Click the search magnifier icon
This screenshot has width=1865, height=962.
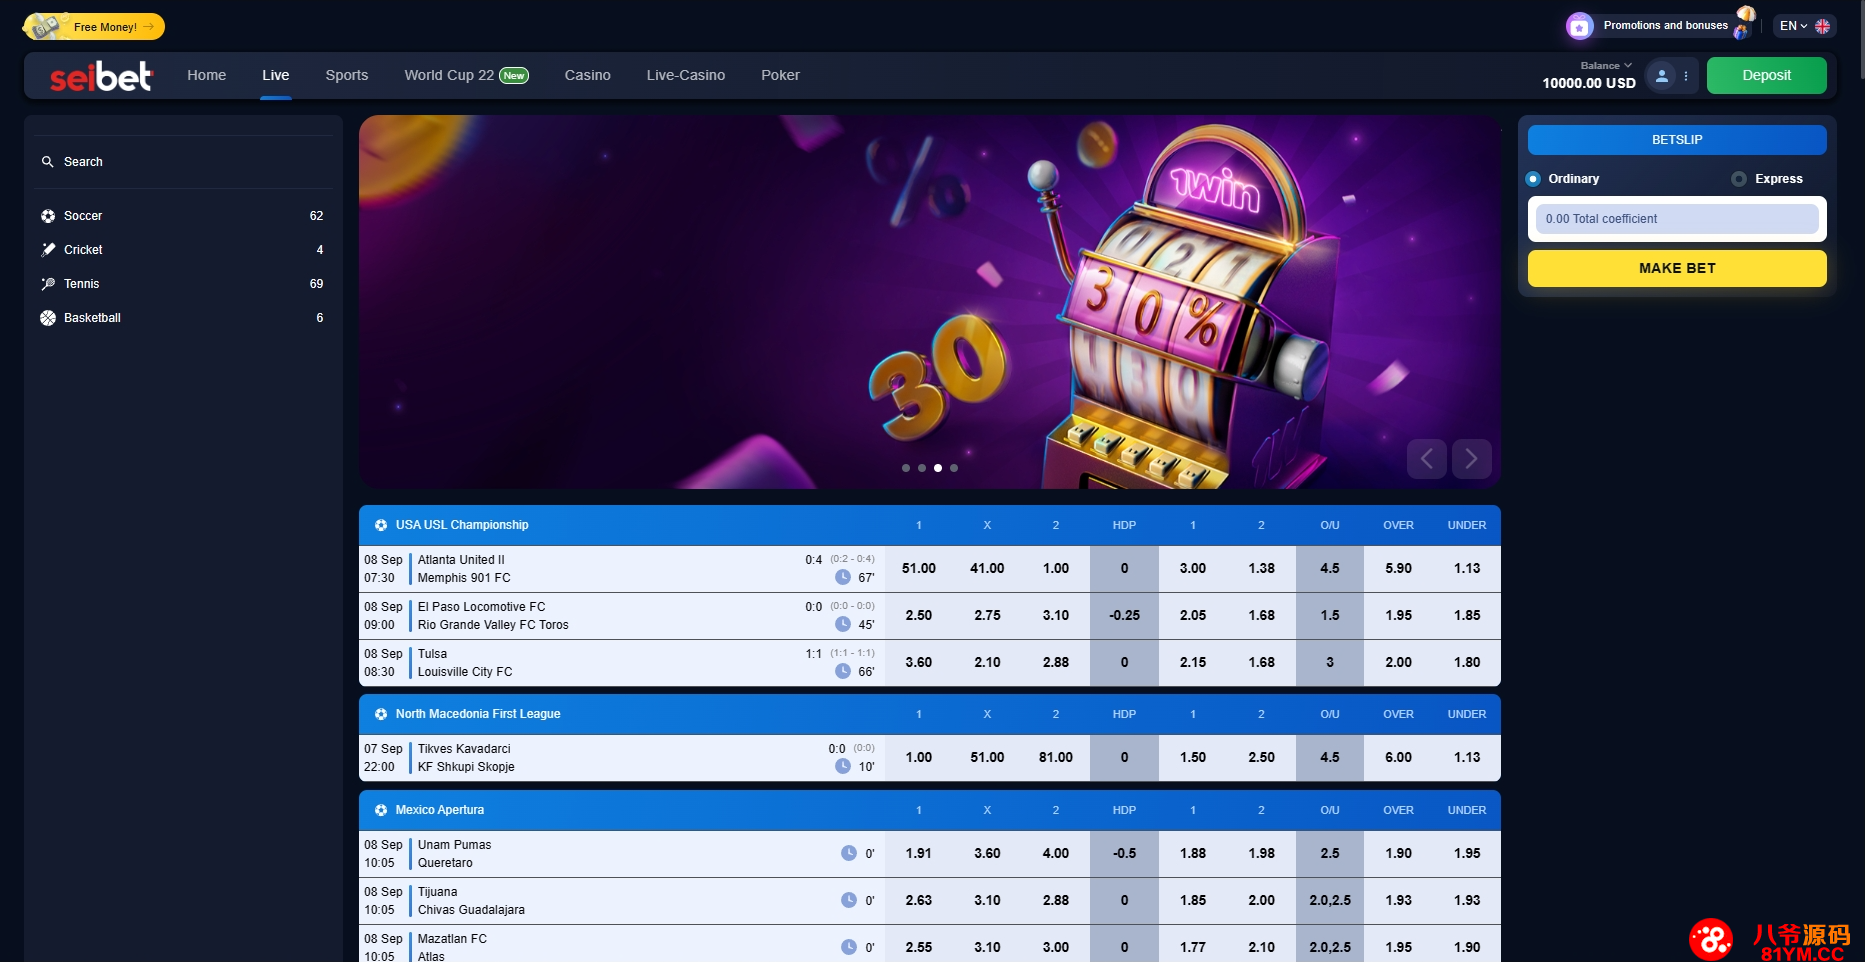coord(47,162)
